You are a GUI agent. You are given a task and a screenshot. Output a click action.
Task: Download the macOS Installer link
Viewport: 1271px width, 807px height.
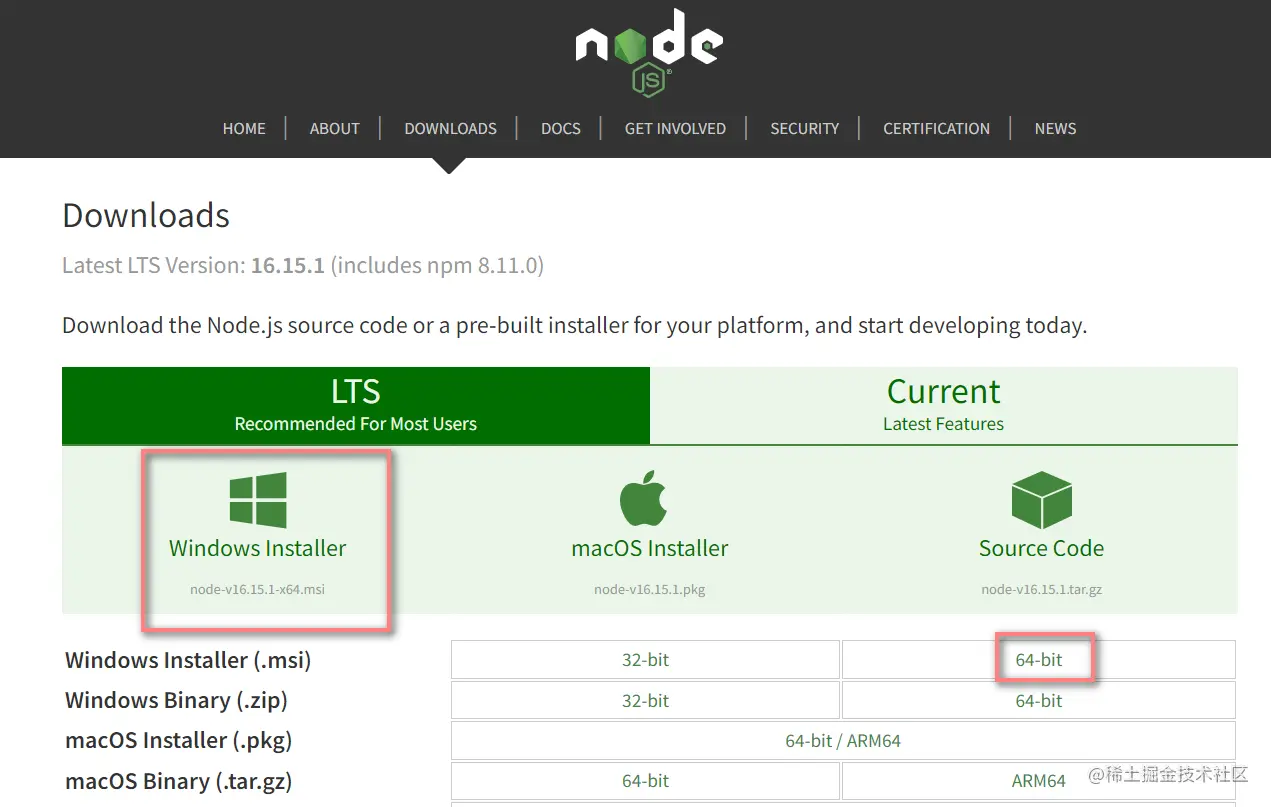(650, 548)
